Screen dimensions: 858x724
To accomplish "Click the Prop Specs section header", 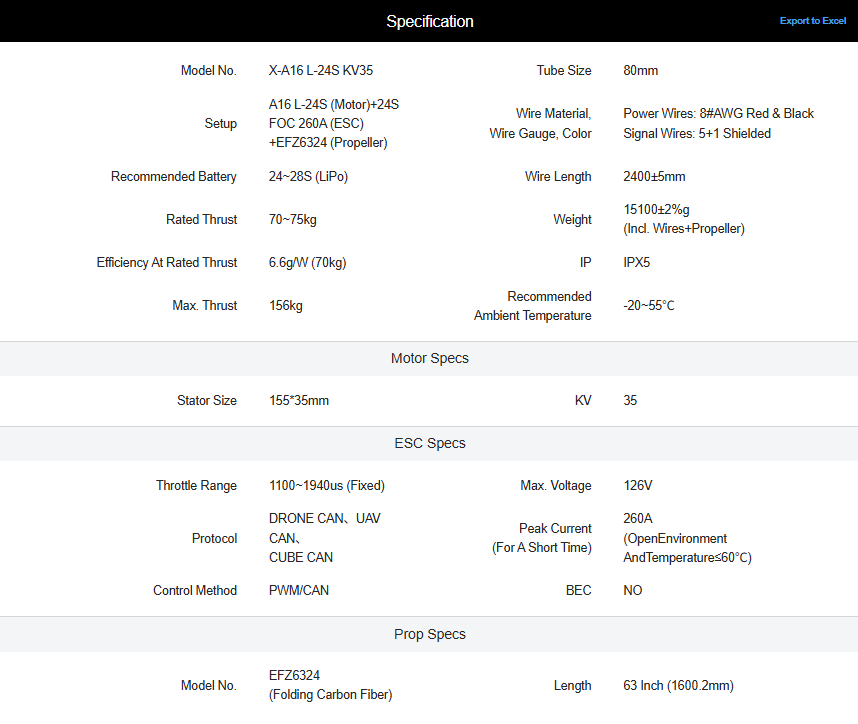I will (x=429, y=634).
